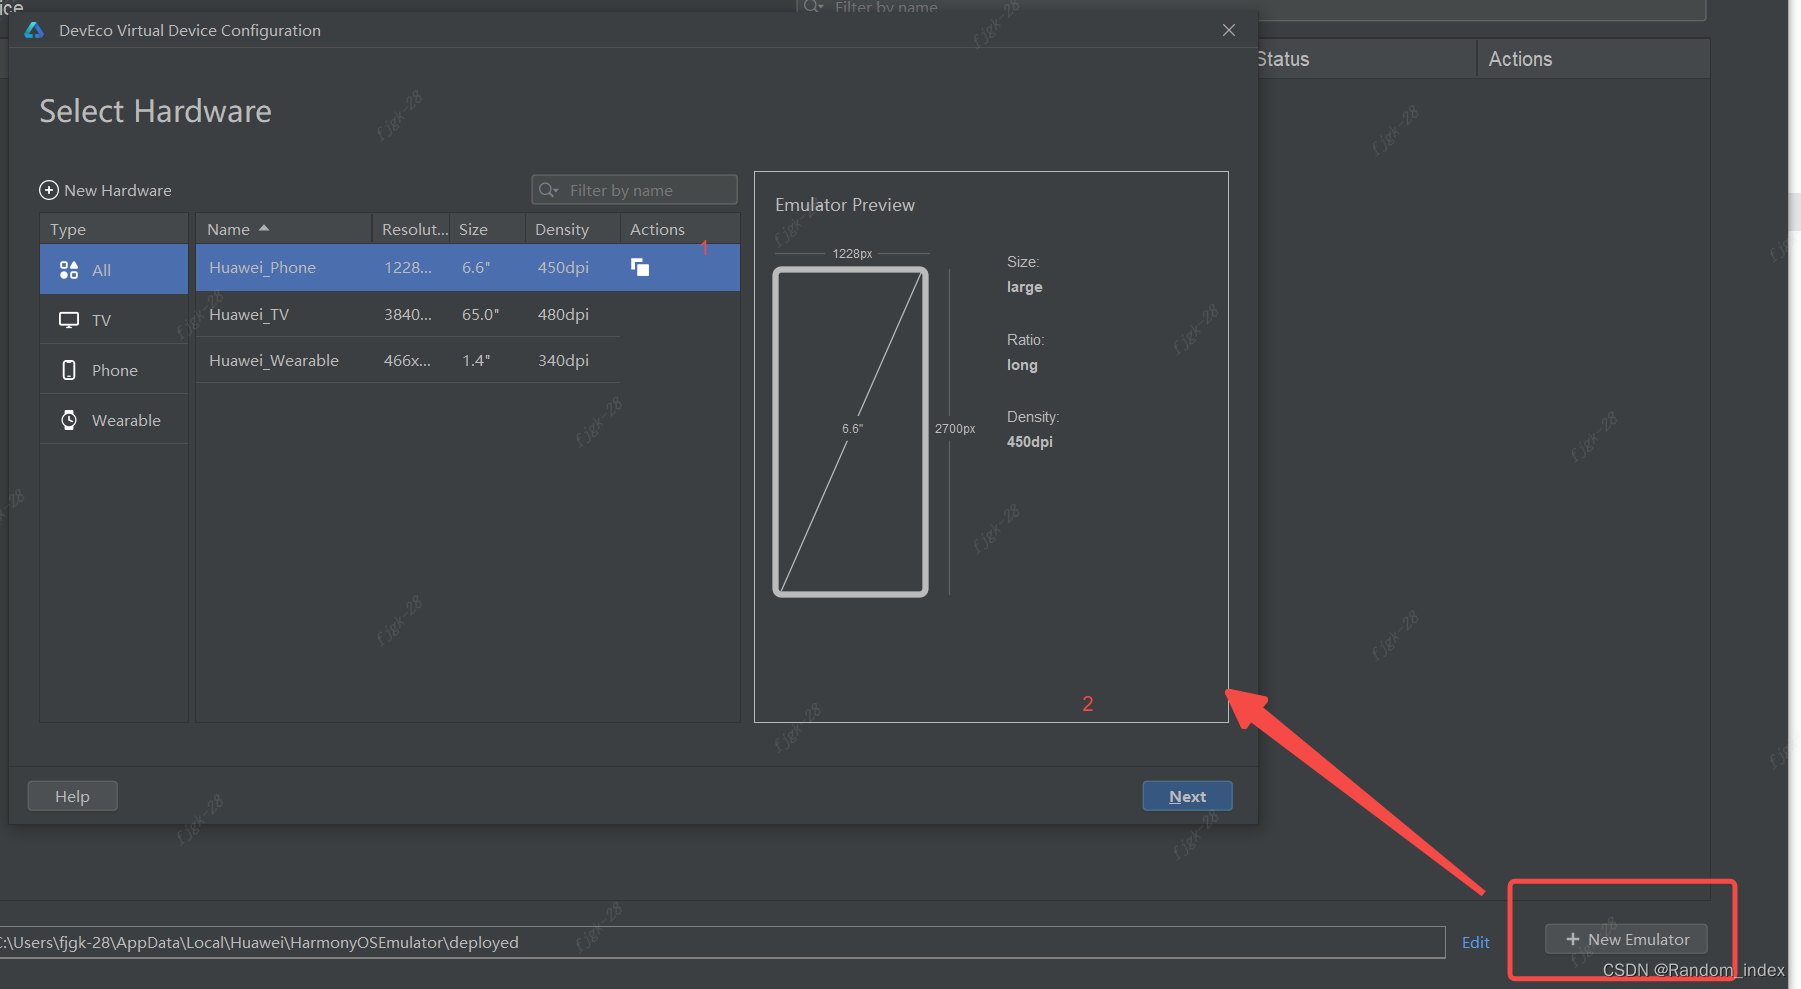This screenshot has height=989, width=1801.
Task: Select the Phone device type category
Action: (x=114, y=370)
